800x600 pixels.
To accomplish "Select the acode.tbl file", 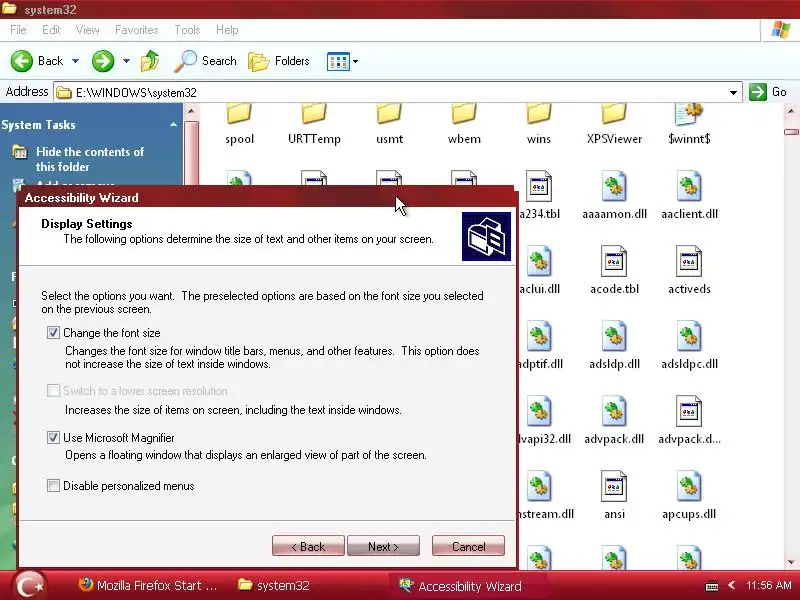I will 614,270.
